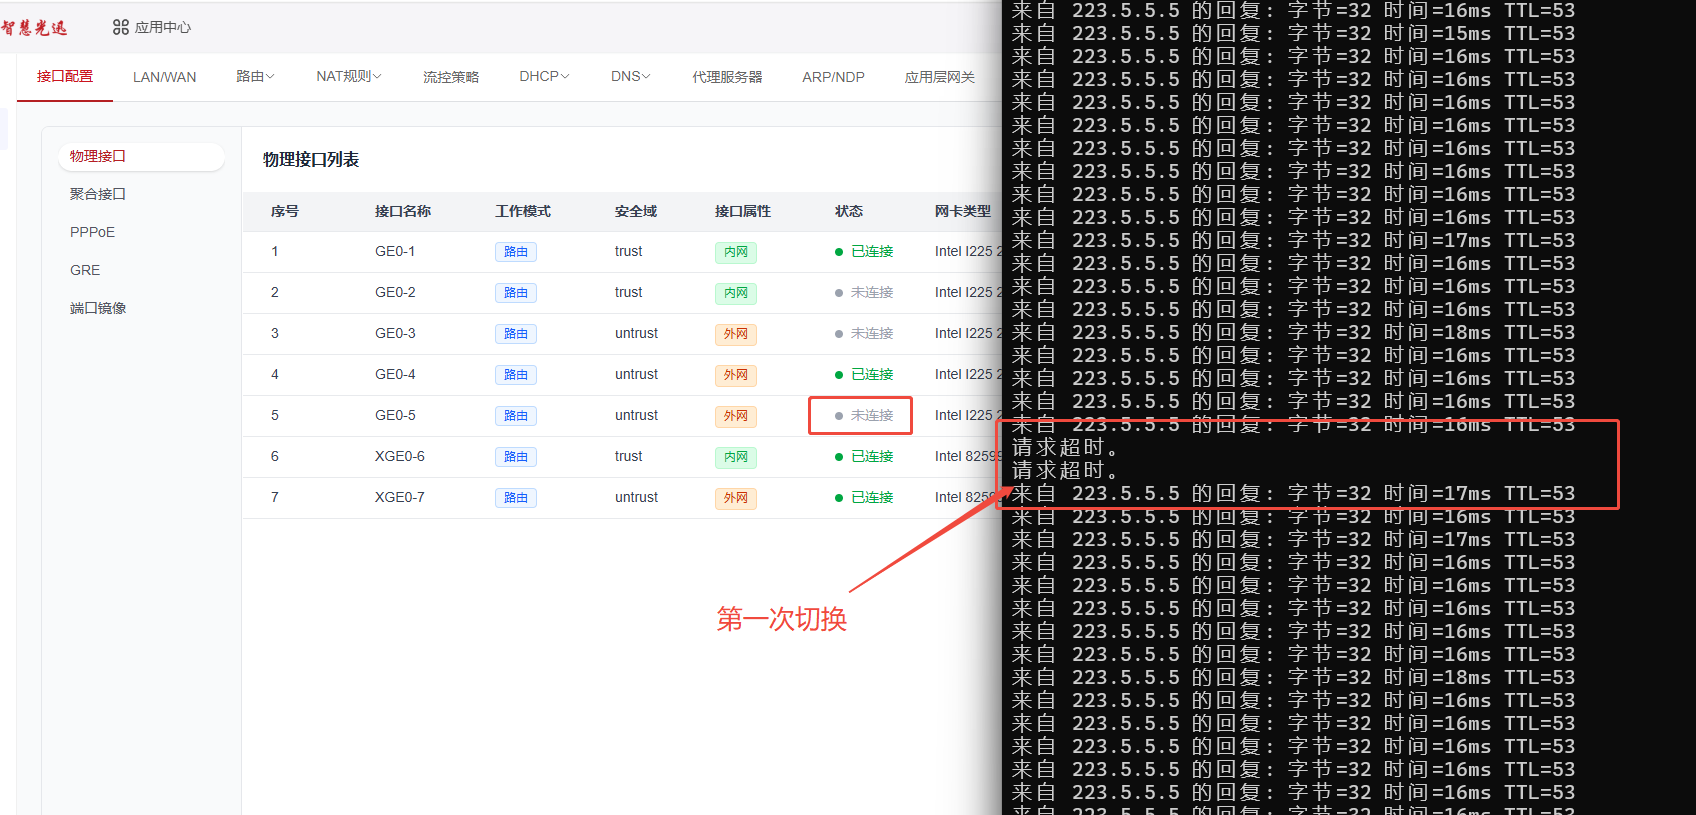
Task: Click interface name GE0-3
Action: pyautogui.click(x=395, y=333)
